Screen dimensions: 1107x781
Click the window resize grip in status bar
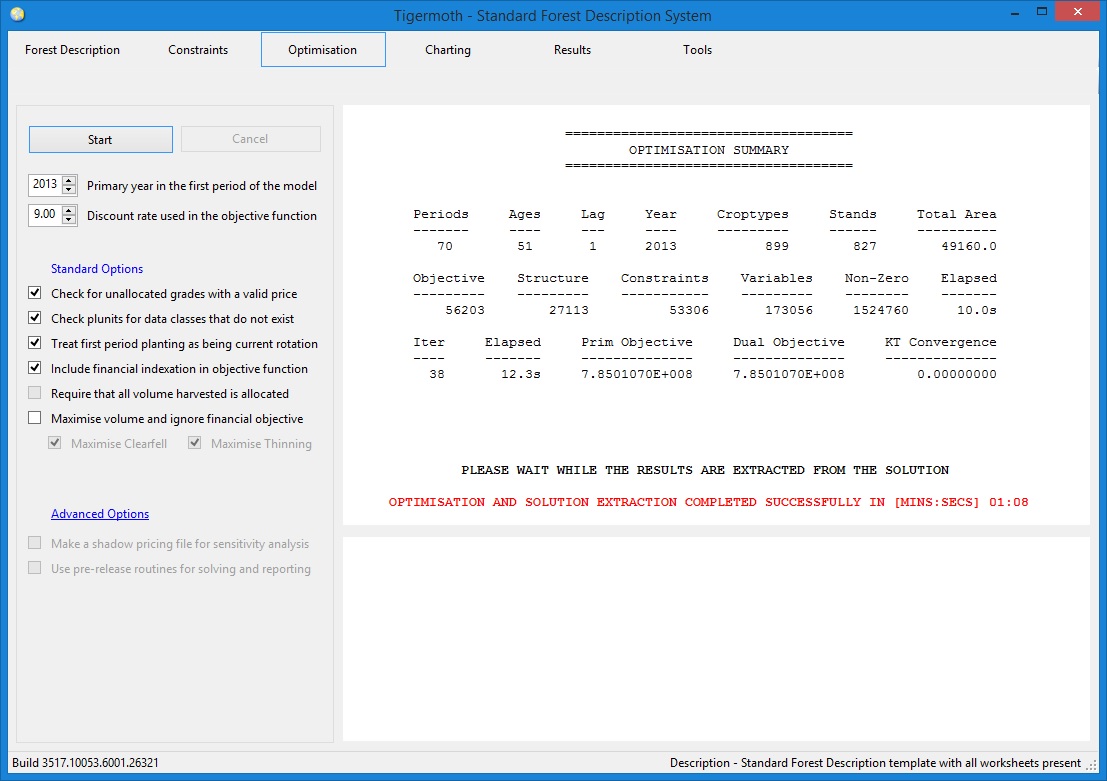click(x=1091, y=765)
